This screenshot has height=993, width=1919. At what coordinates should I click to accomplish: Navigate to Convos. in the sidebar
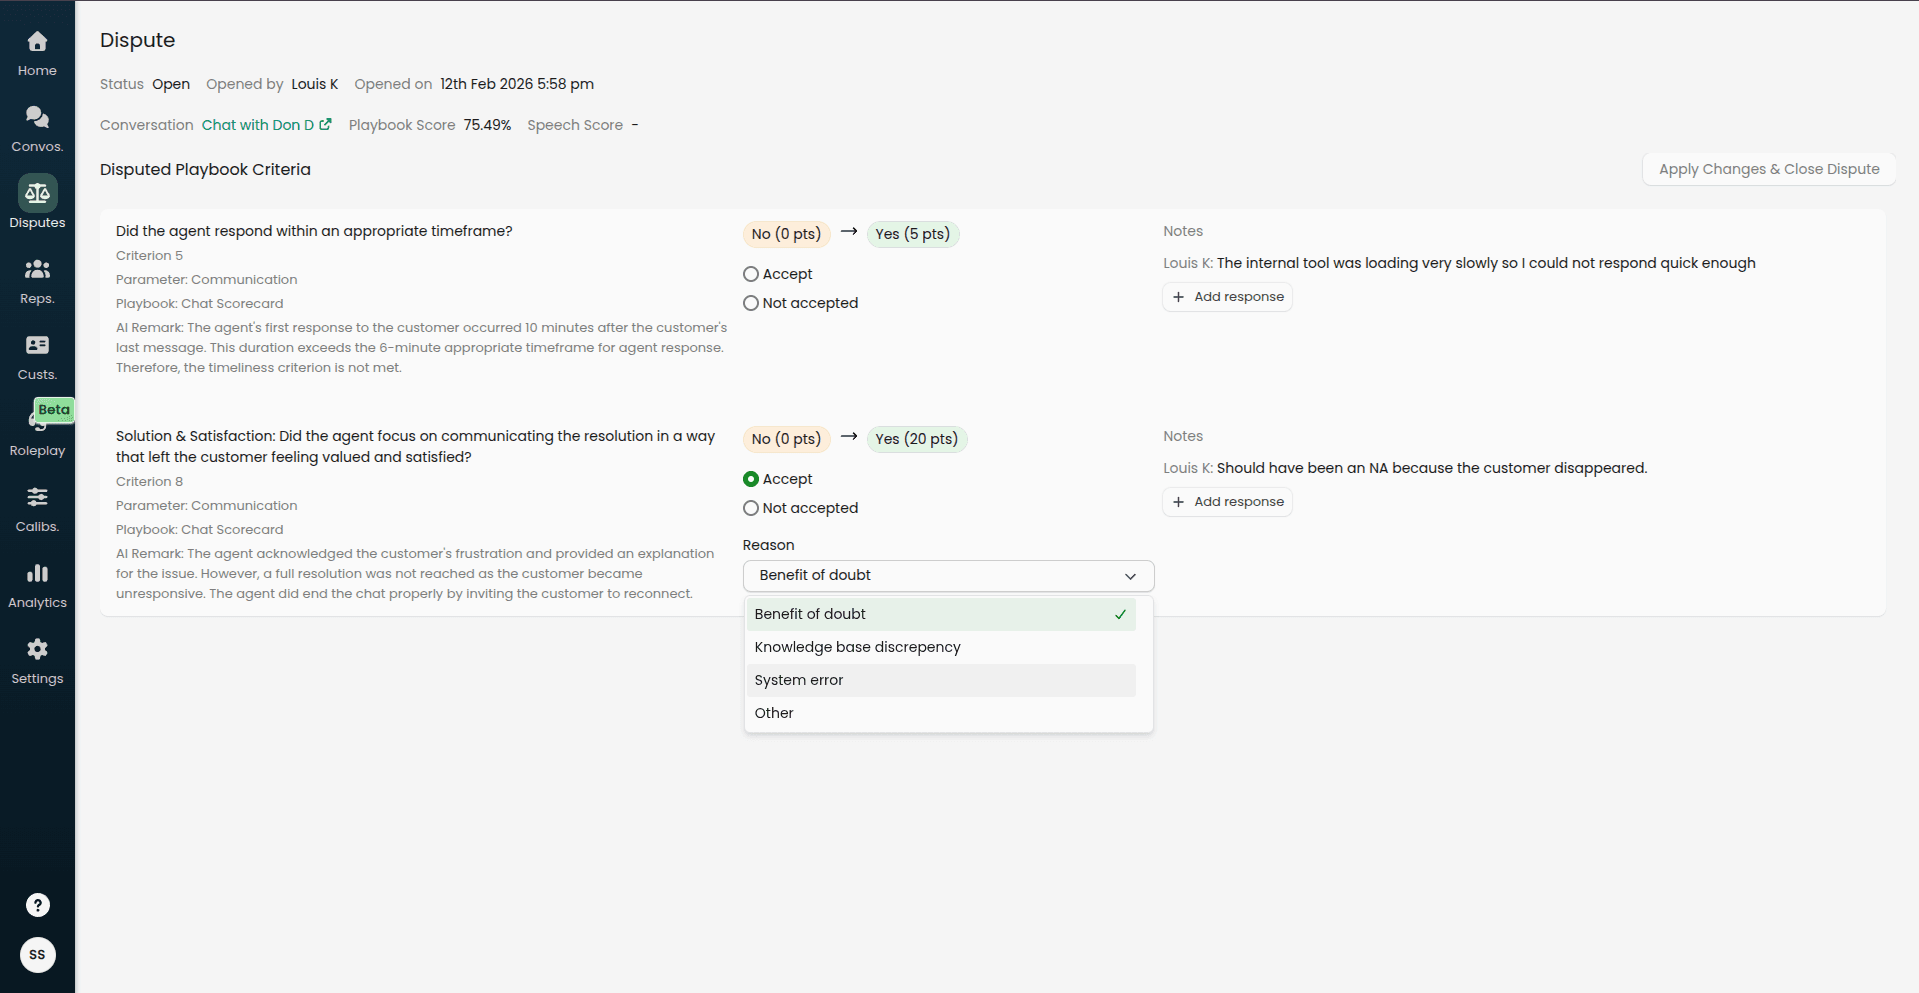37,128
